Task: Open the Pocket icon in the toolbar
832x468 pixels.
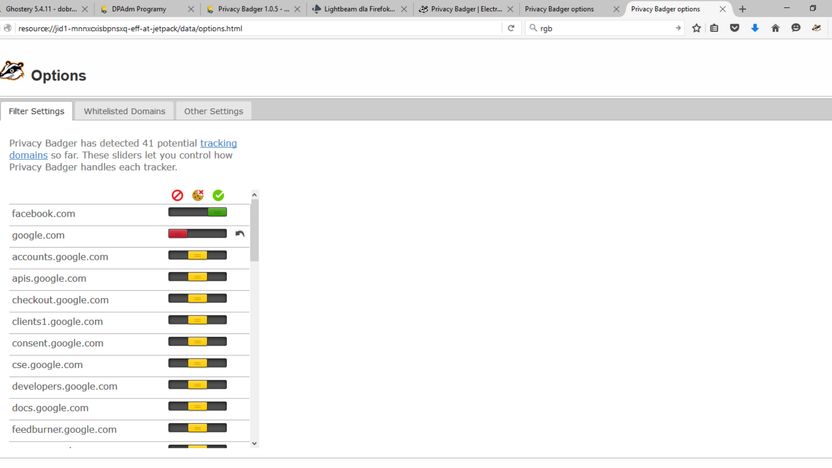Action: tap(734, 28)
